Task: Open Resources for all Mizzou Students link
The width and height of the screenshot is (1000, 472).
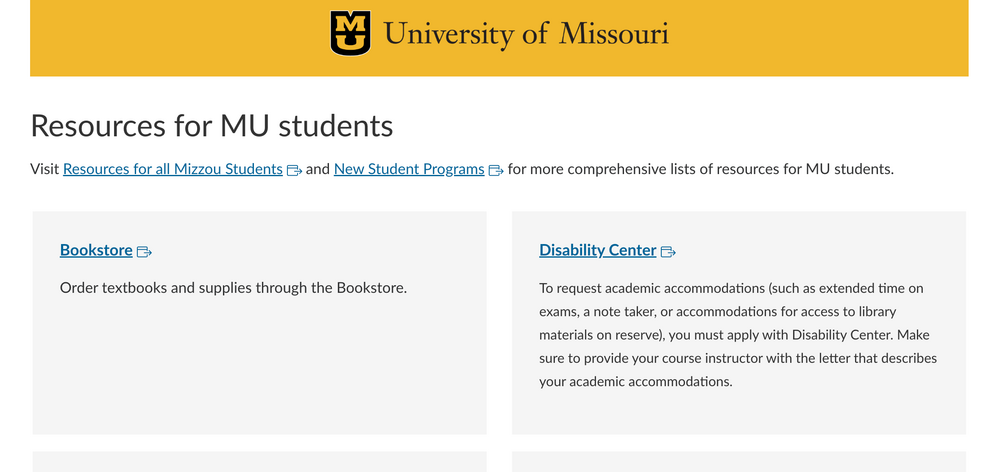Action: tap(172, 169)
